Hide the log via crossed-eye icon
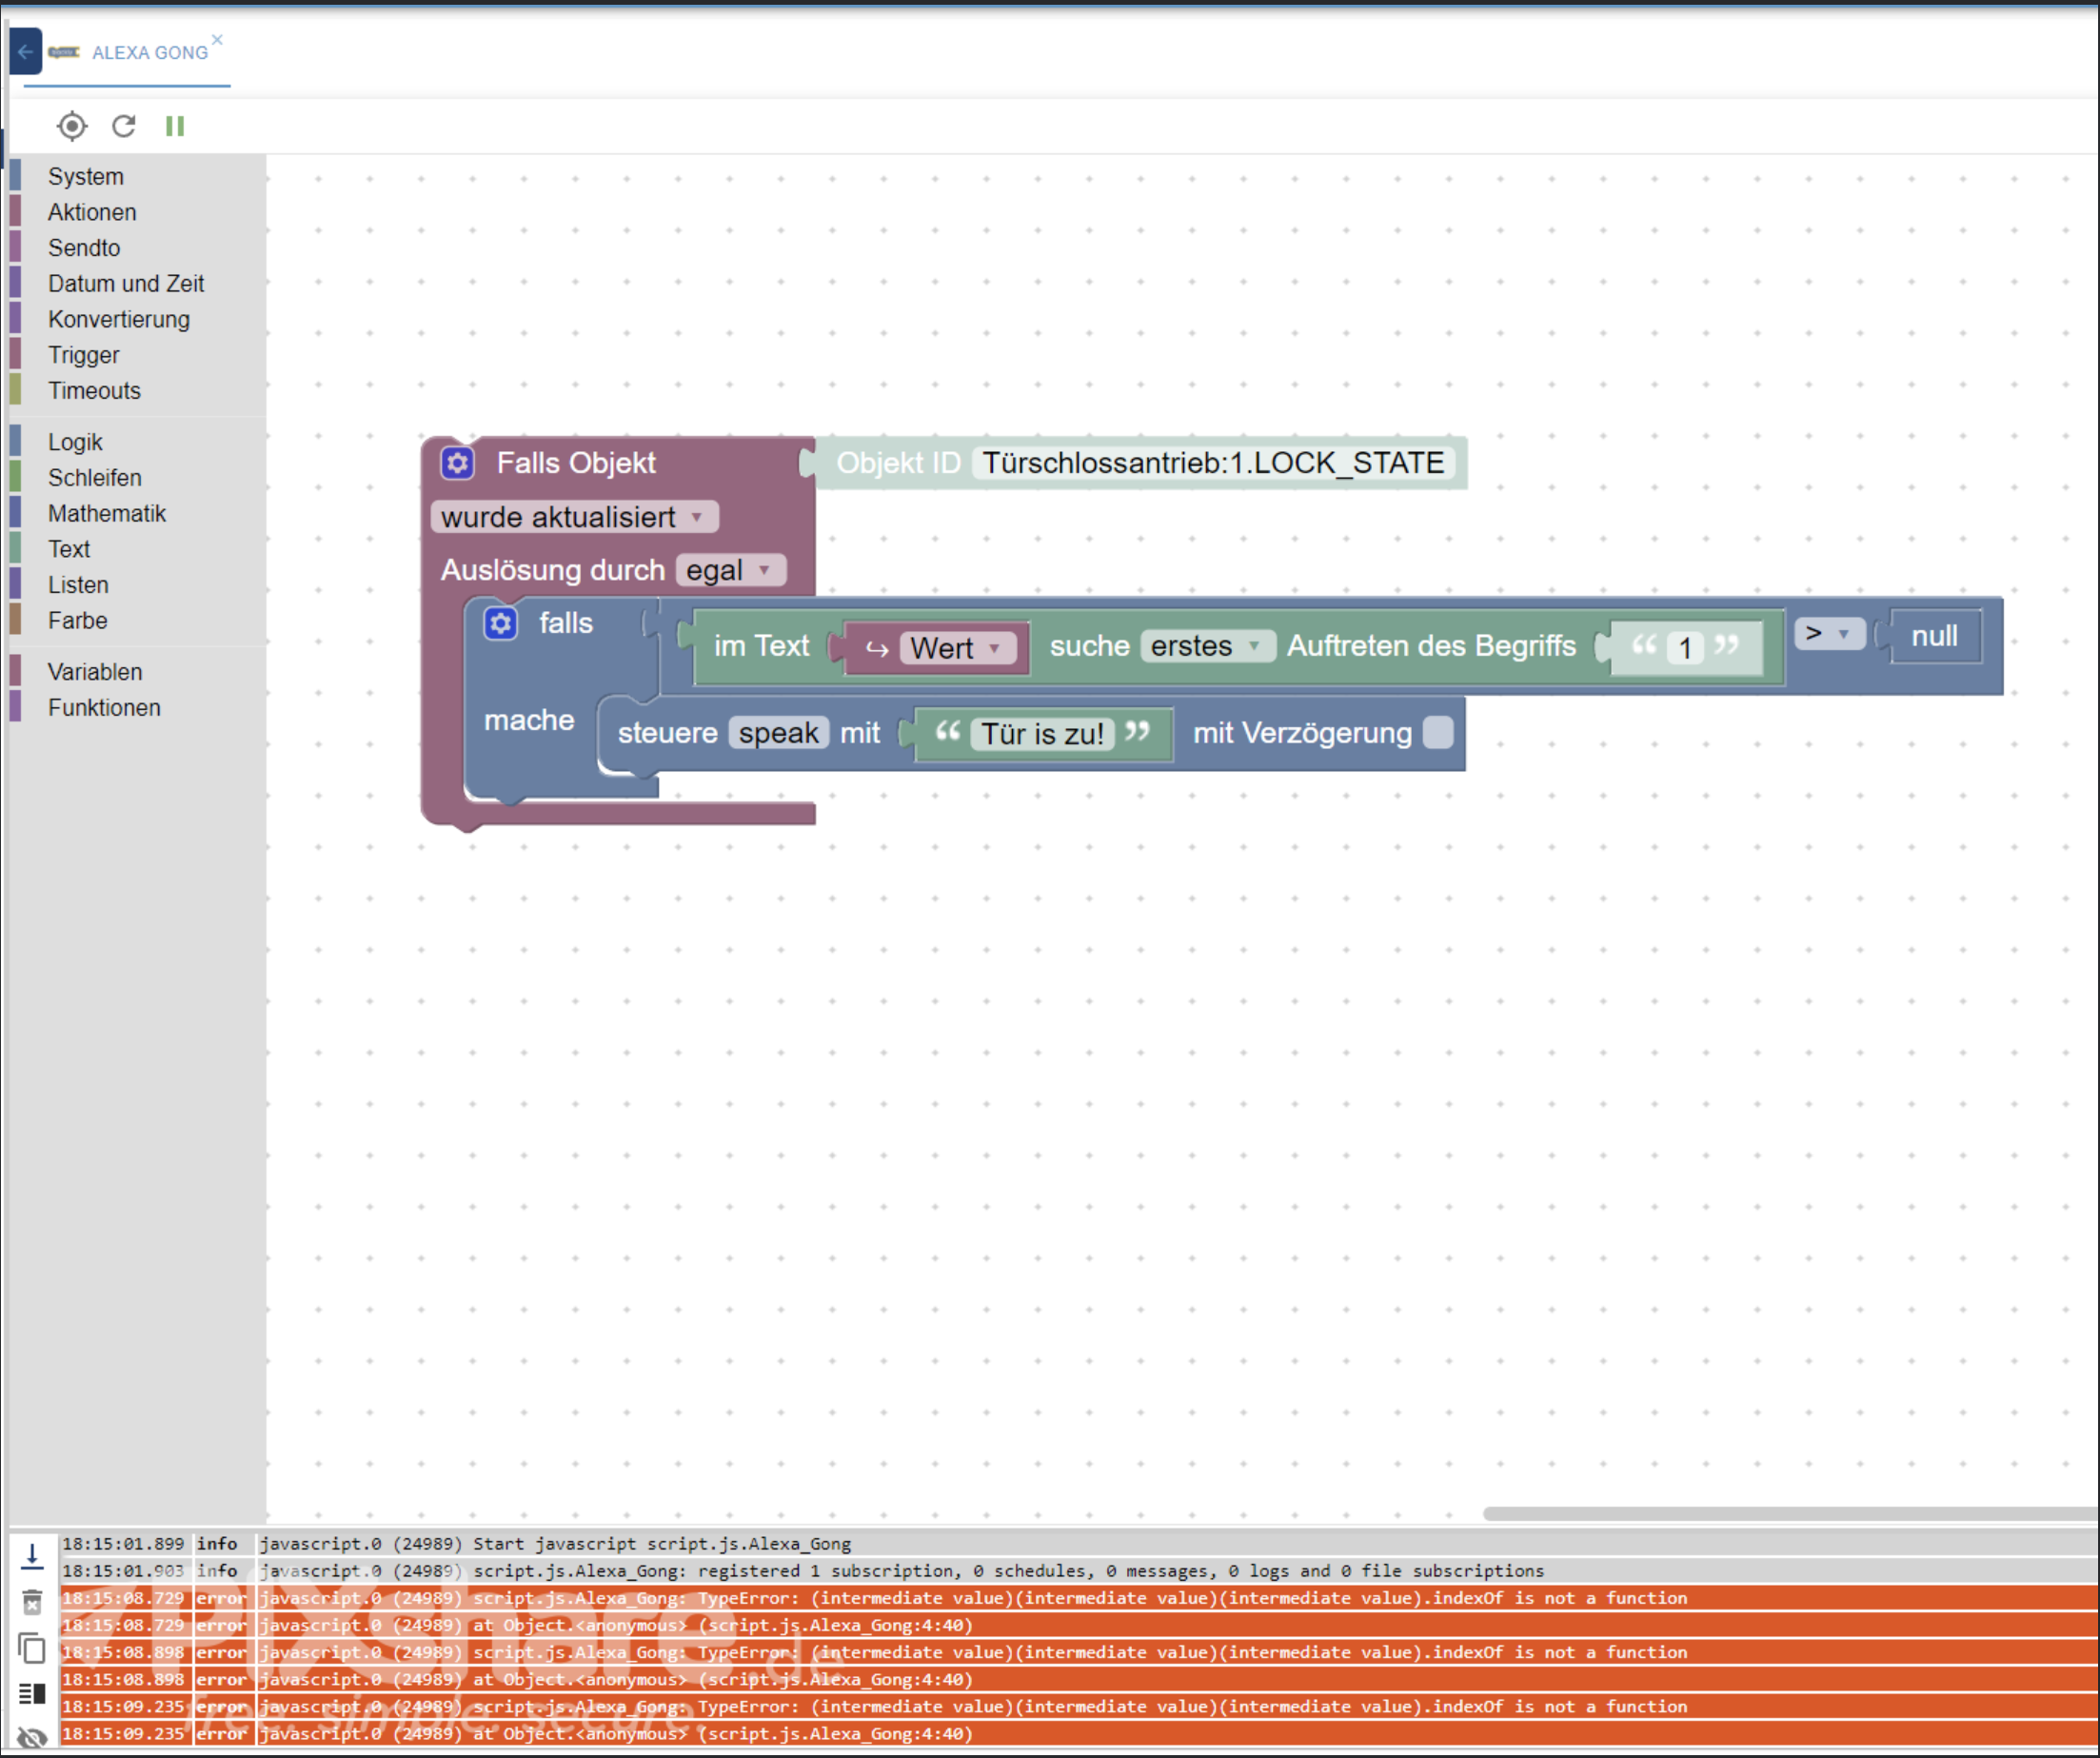Viewport: 2100px width, 1758px height. [32, 1738]
